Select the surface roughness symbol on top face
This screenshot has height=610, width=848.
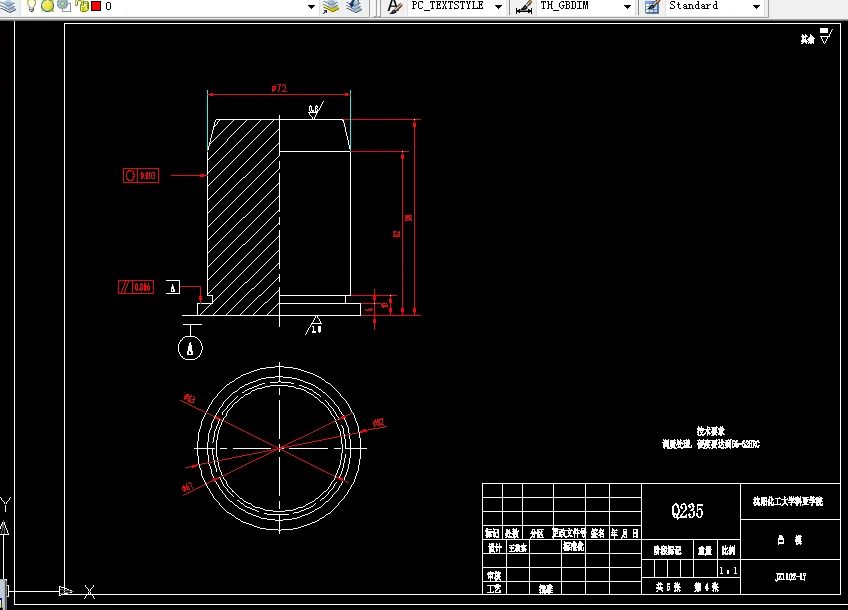(x=316, y=110)
